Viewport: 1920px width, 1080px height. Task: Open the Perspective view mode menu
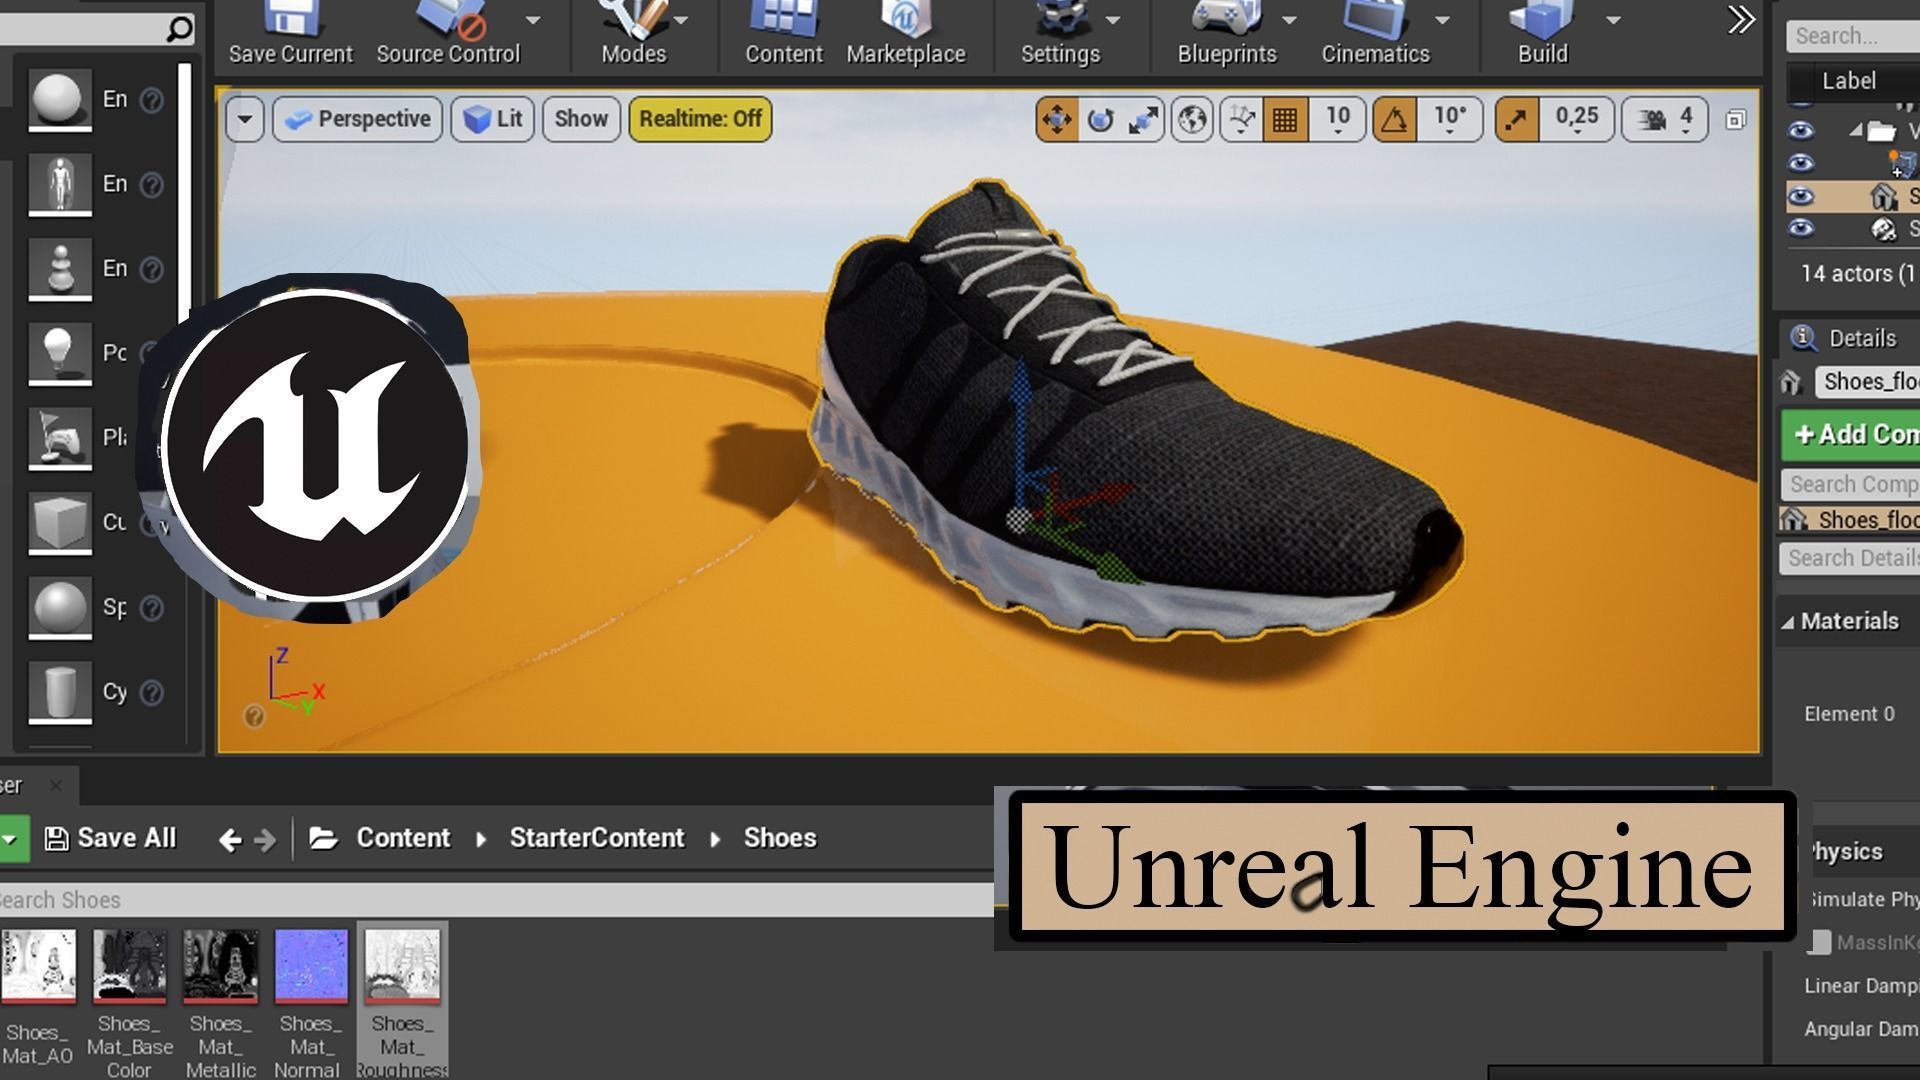coord(357,119)
